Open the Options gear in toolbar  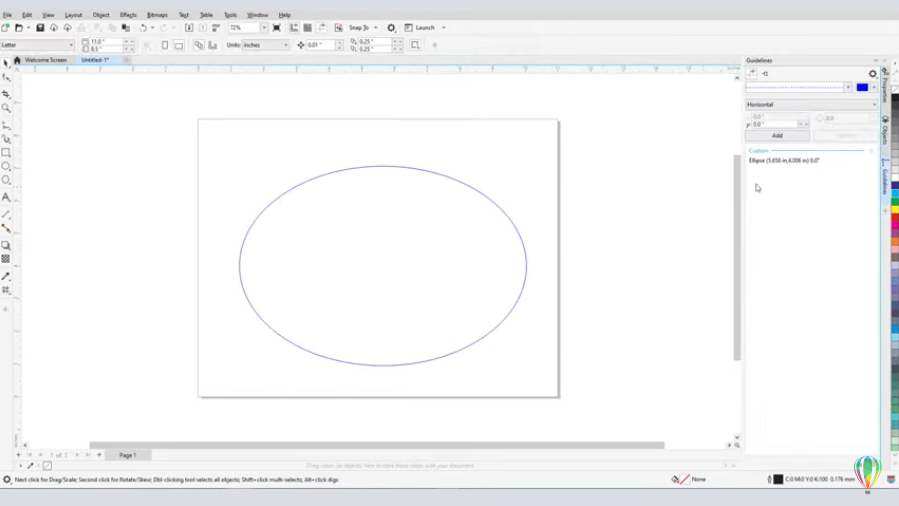coord(391,28)
